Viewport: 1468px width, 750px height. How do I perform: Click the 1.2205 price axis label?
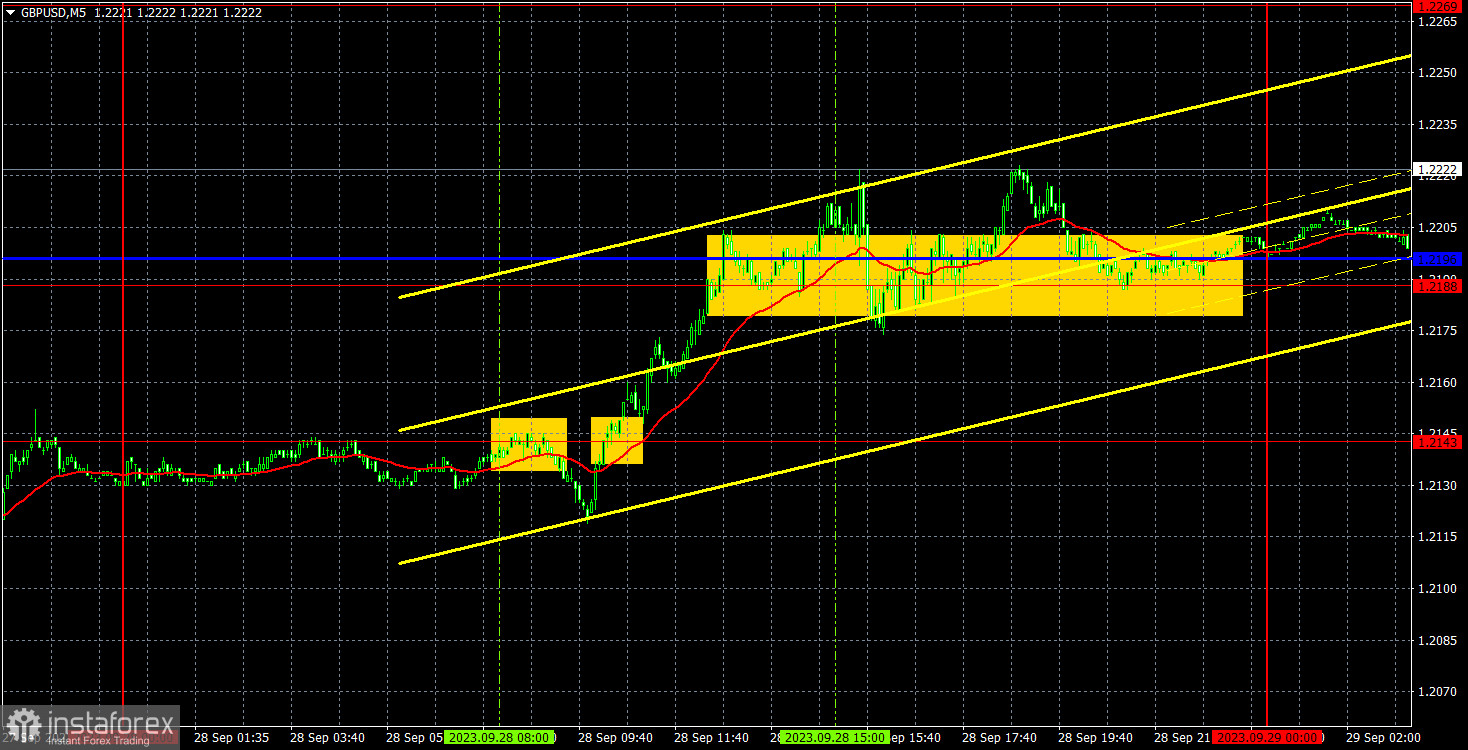pos(1436,228)
